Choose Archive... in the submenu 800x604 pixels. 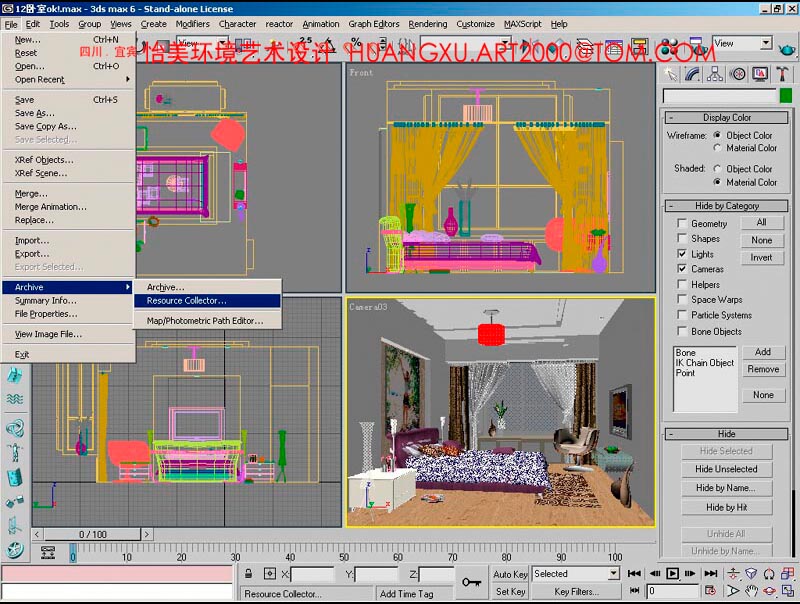click(207, 287)
